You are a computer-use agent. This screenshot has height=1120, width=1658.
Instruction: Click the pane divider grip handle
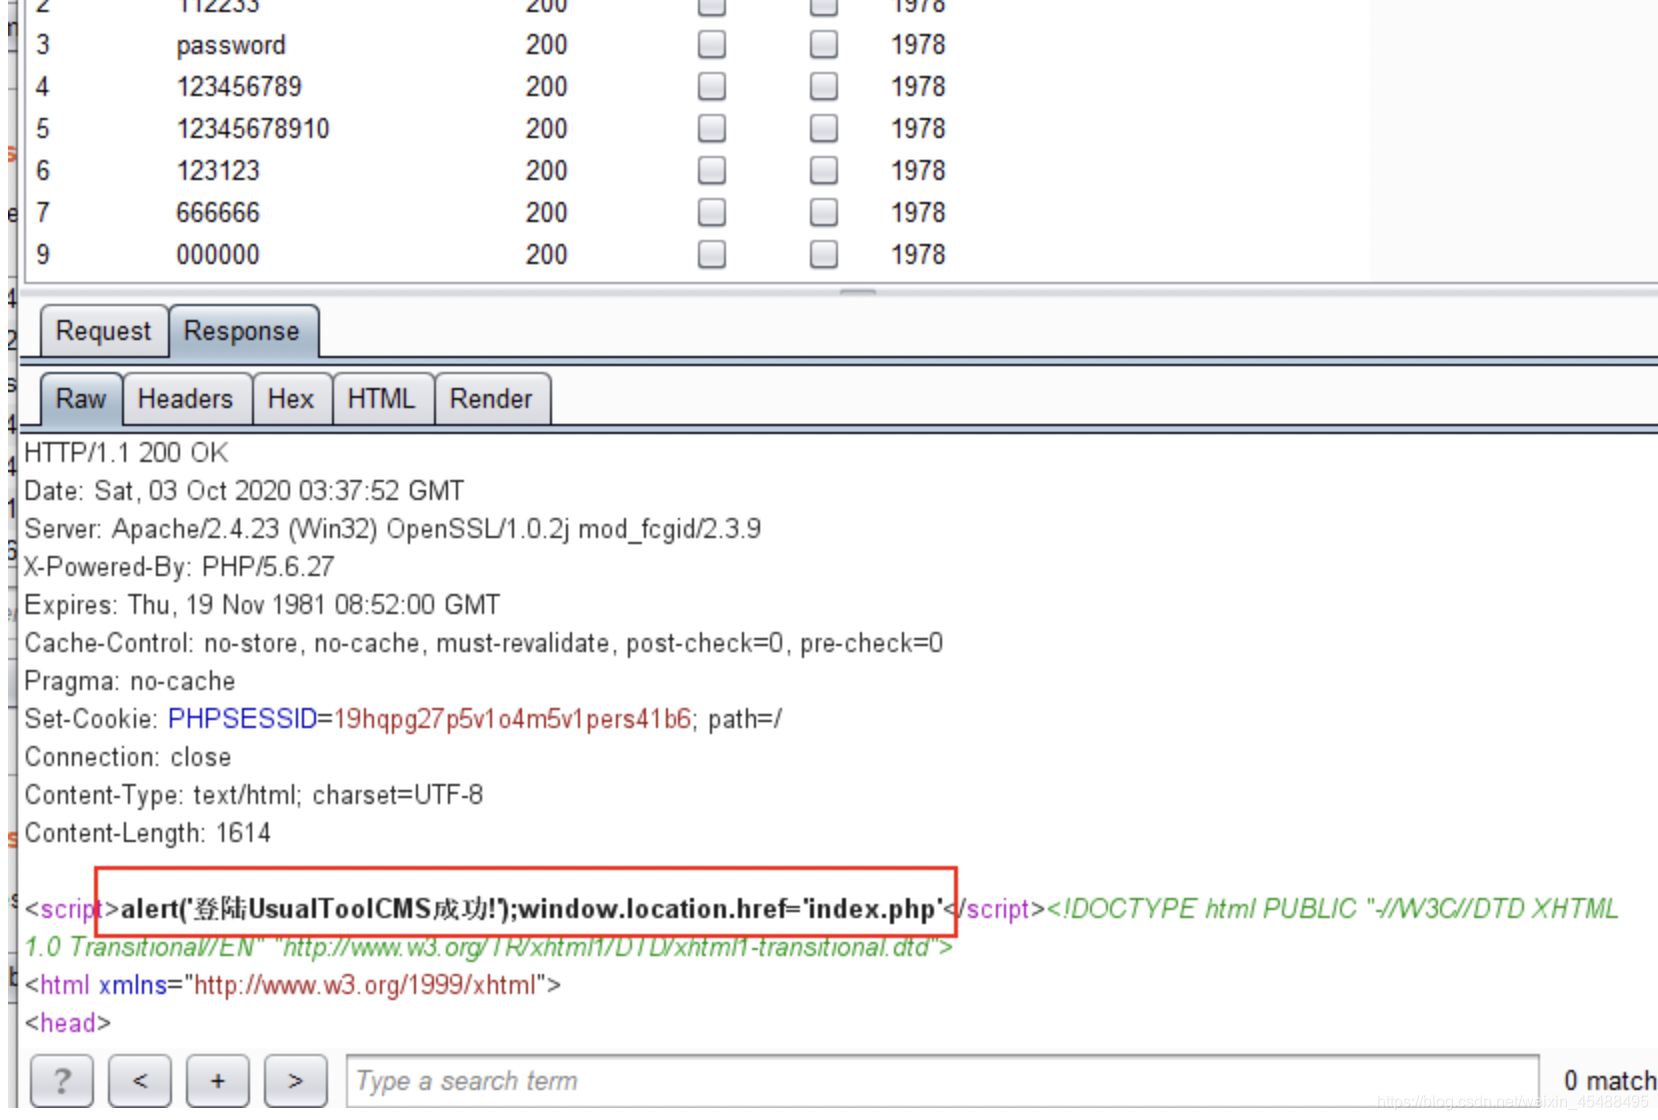pyautogui.click(x=858, y=292)
